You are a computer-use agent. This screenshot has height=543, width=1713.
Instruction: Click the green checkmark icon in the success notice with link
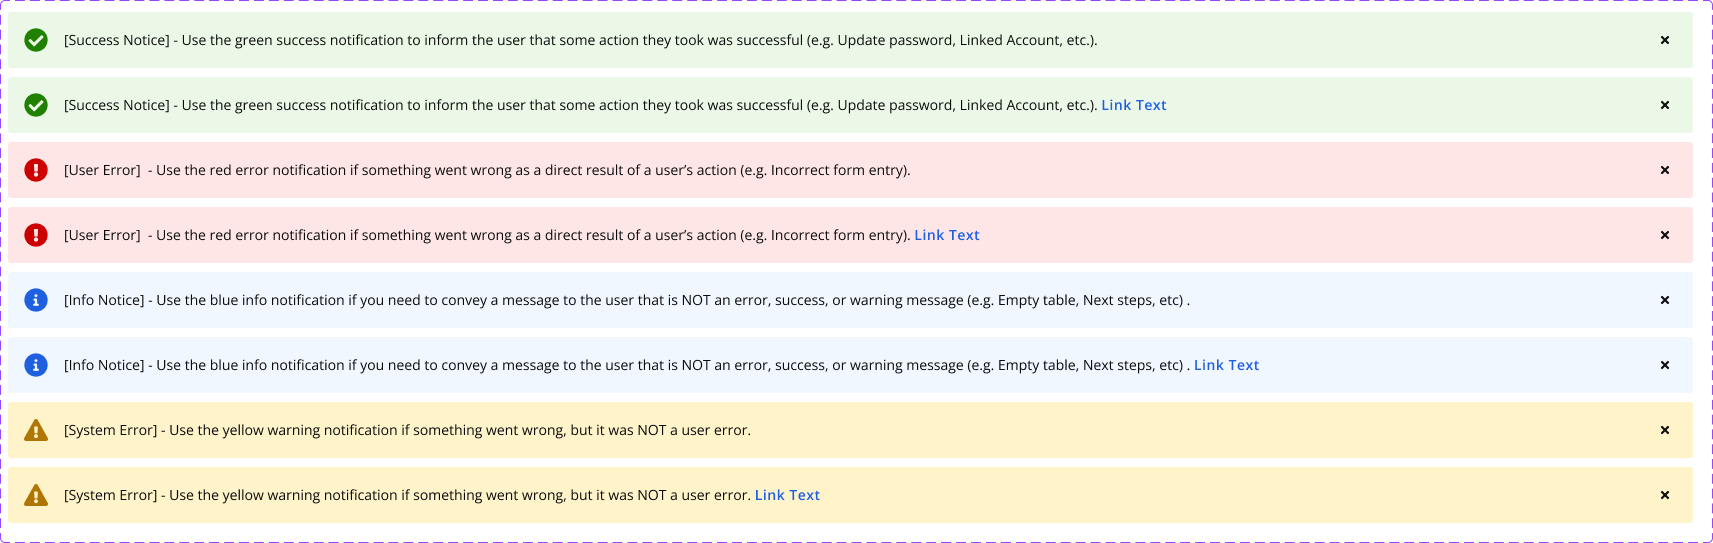click(36, 105)
